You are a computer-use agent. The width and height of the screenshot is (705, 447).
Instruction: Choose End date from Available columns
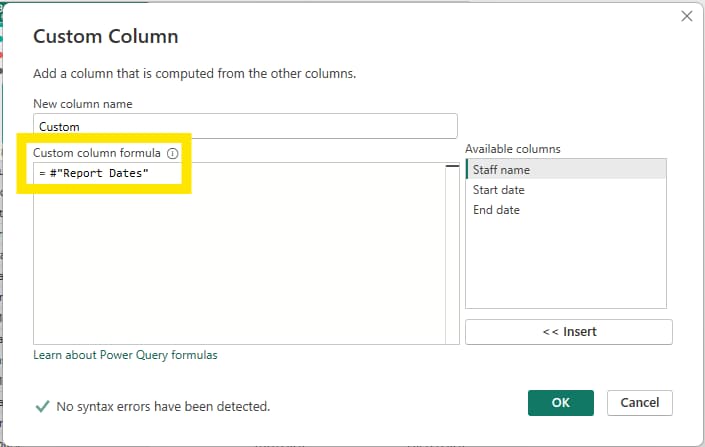(565, 210)
